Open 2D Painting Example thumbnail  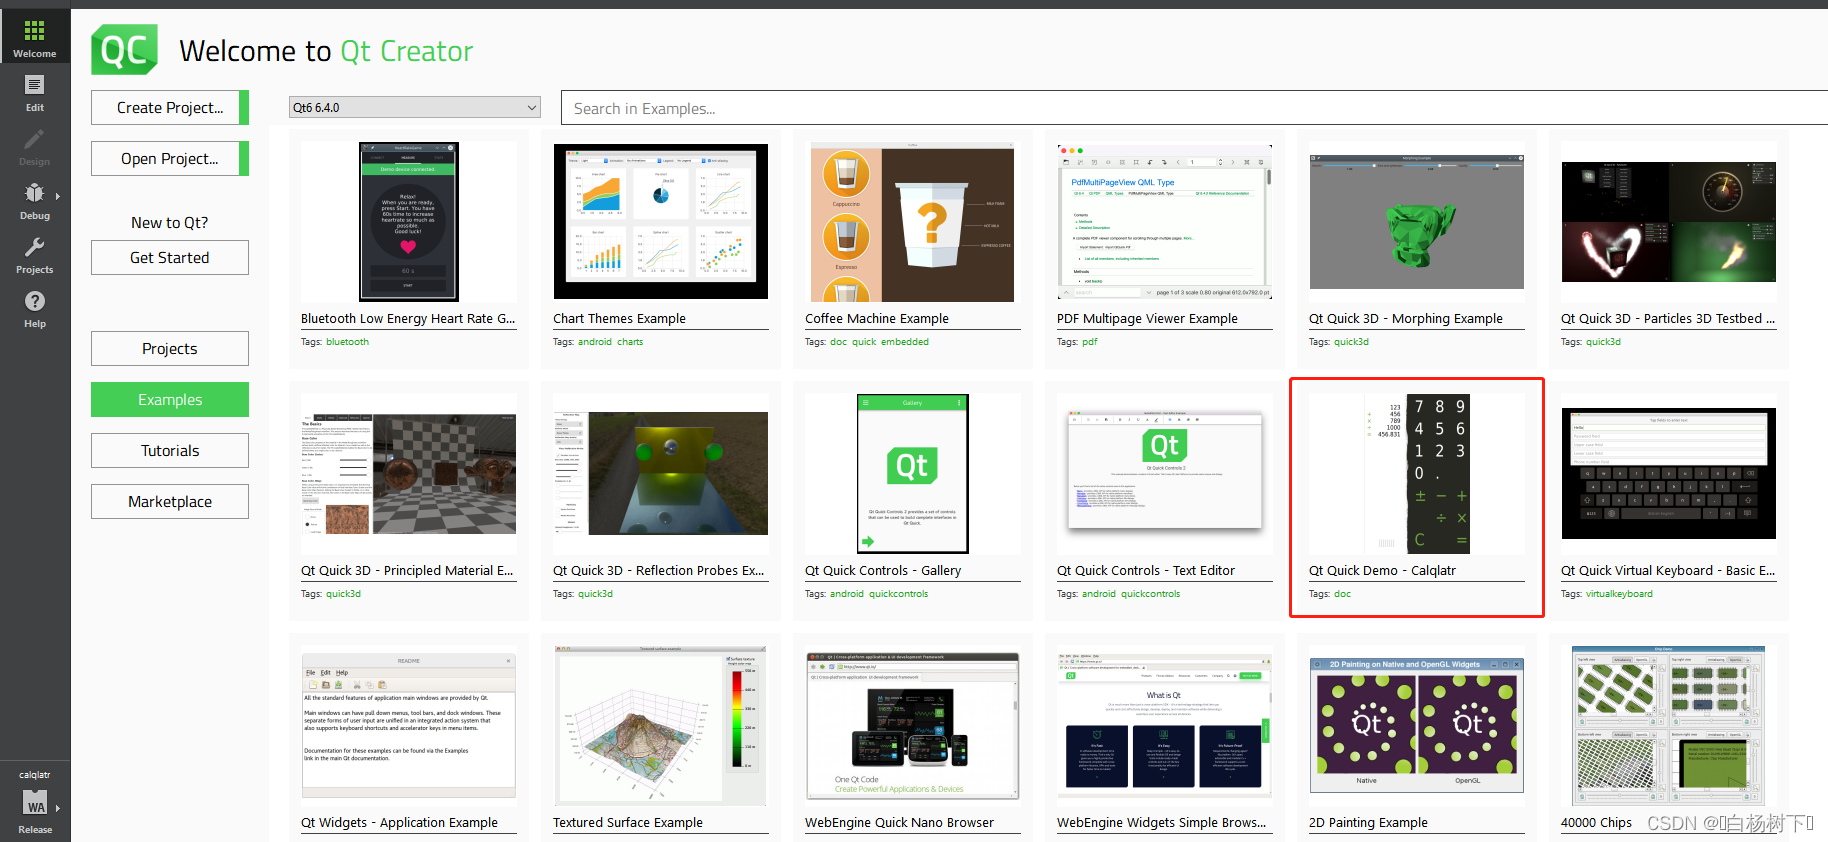[1417, 726]
